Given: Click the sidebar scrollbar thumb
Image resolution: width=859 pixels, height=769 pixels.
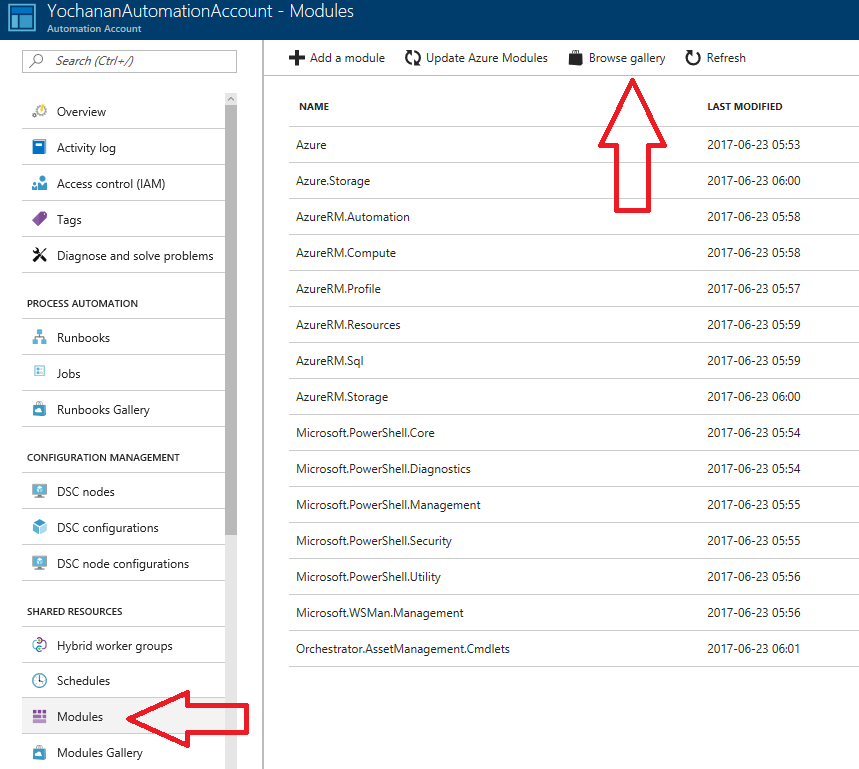Looking at the screenshot, I should (x=231, y=319).
